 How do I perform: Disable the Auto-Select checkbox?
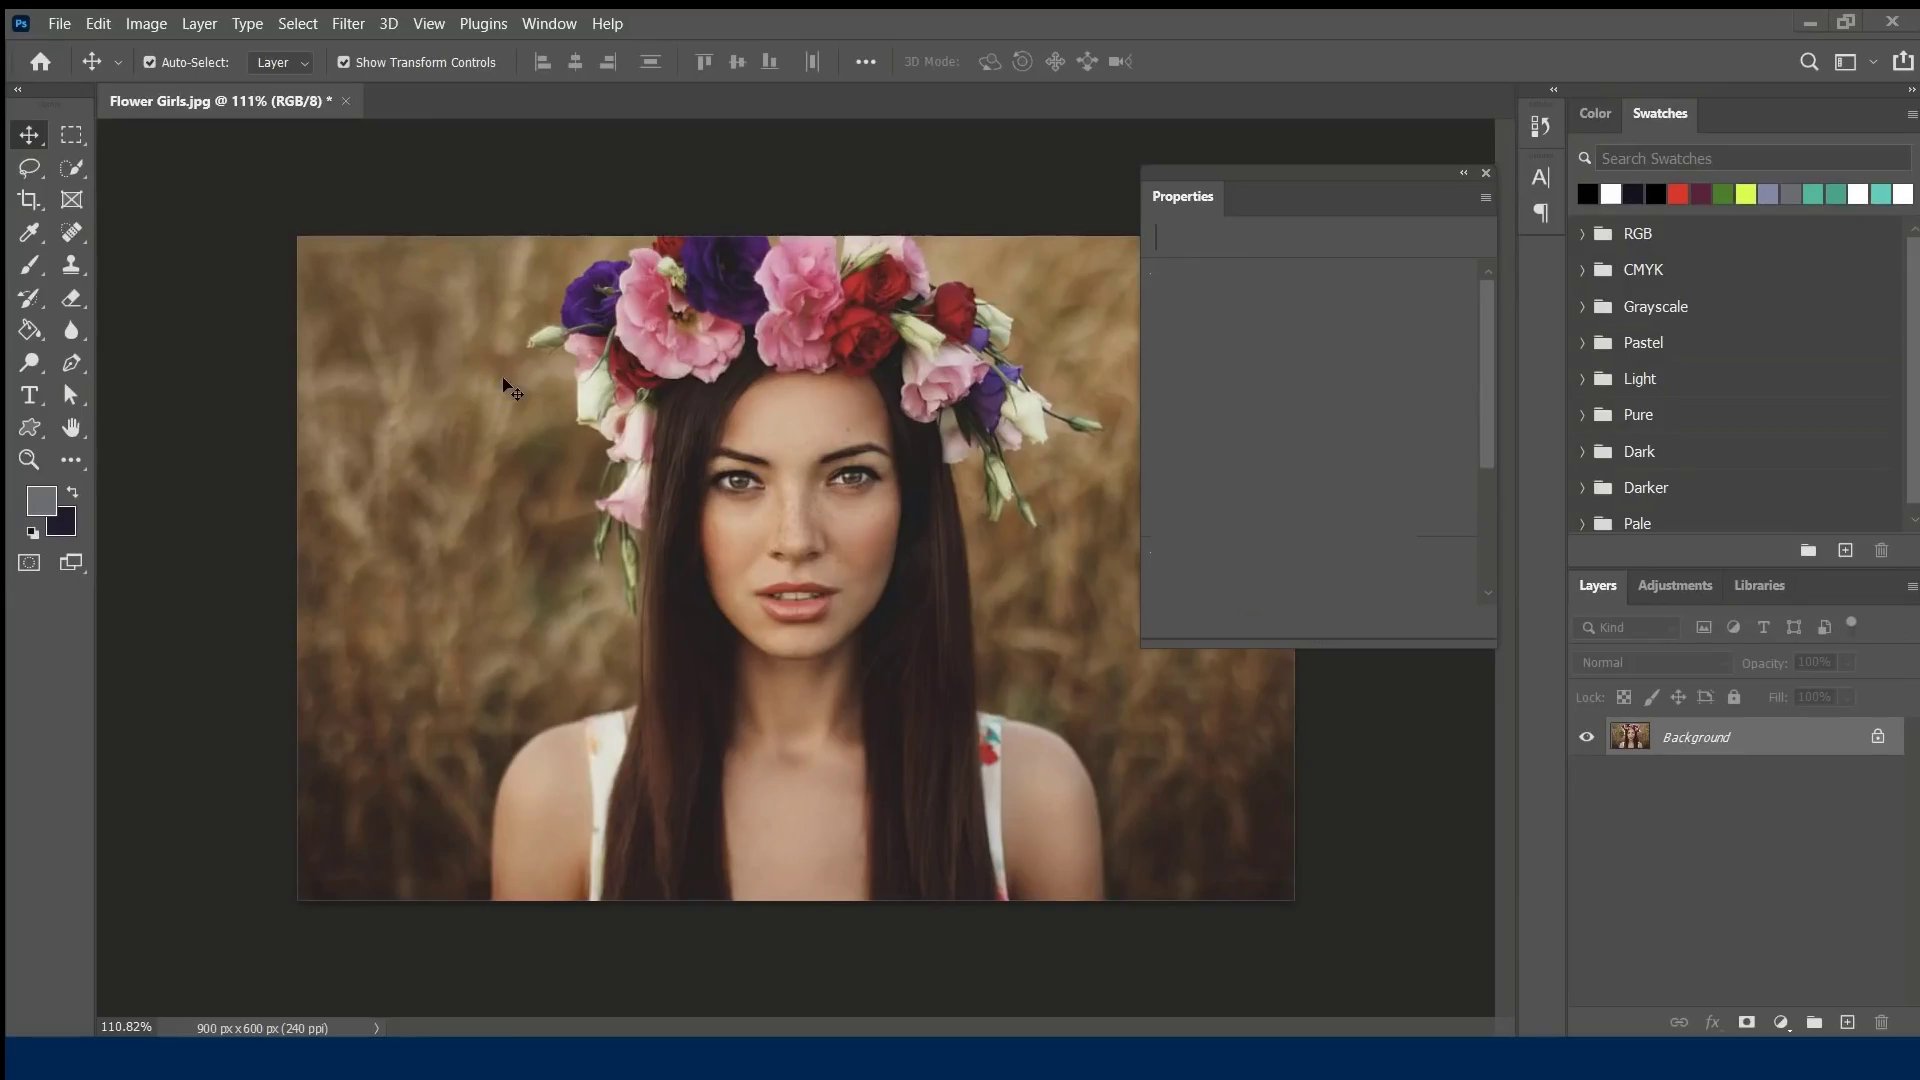(x=149, y=62)
